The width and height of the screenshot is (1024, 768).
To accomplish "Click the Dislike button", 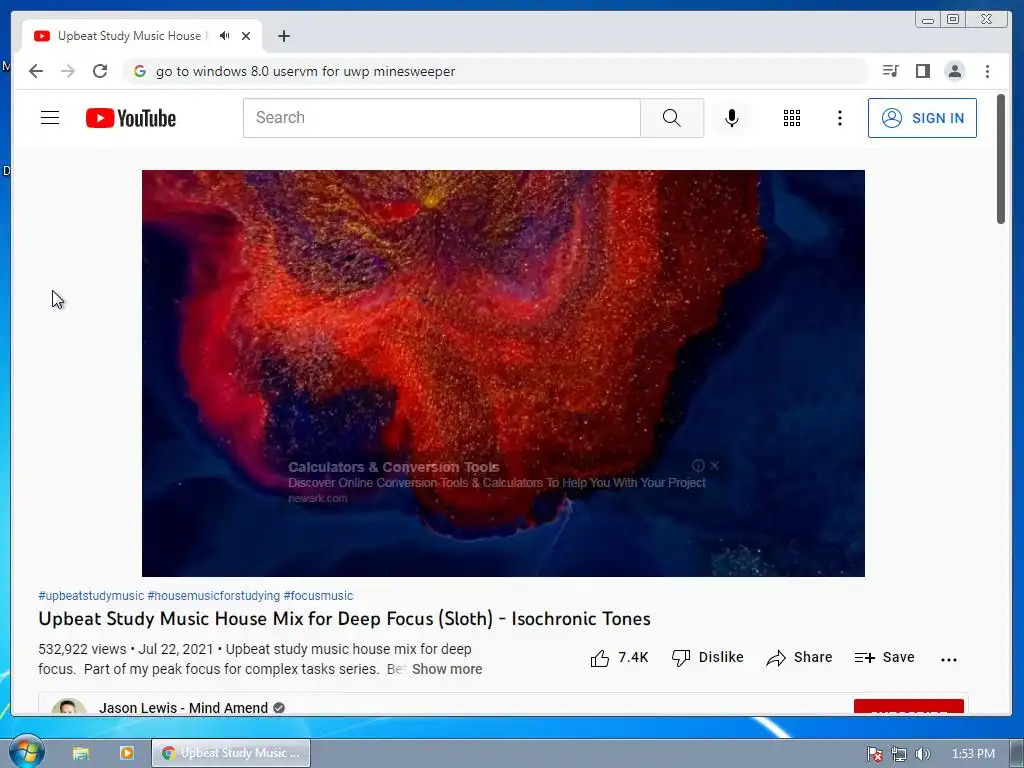I will click(x=707, y=658).
